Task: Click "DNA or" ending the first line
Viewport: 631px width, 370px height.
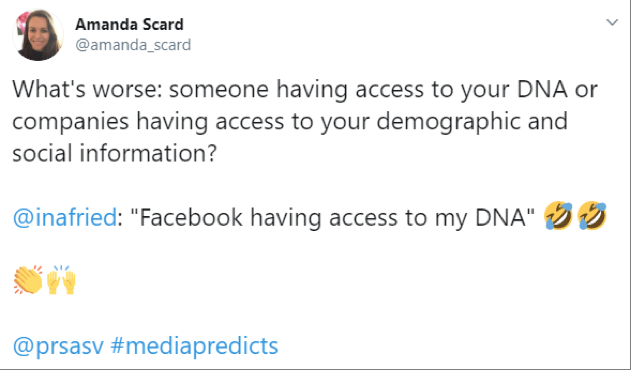Action: 557,89
